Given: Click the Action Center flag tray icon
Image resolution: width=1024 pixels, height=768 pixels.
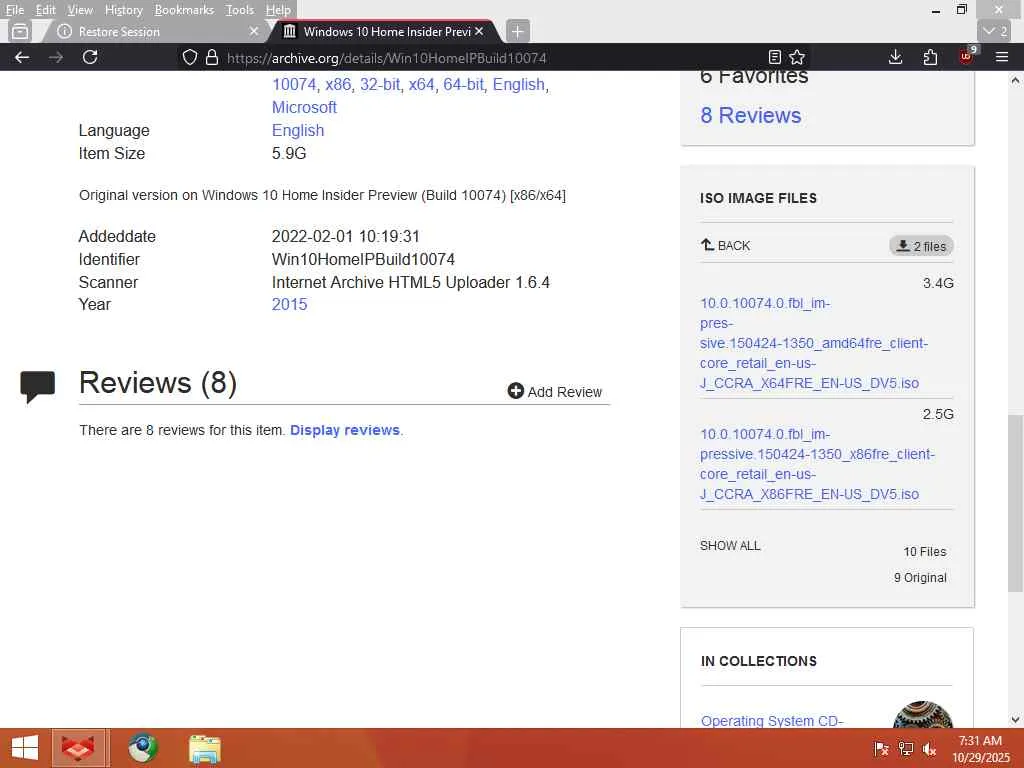Looking at the screenshot, I should 881,749.
